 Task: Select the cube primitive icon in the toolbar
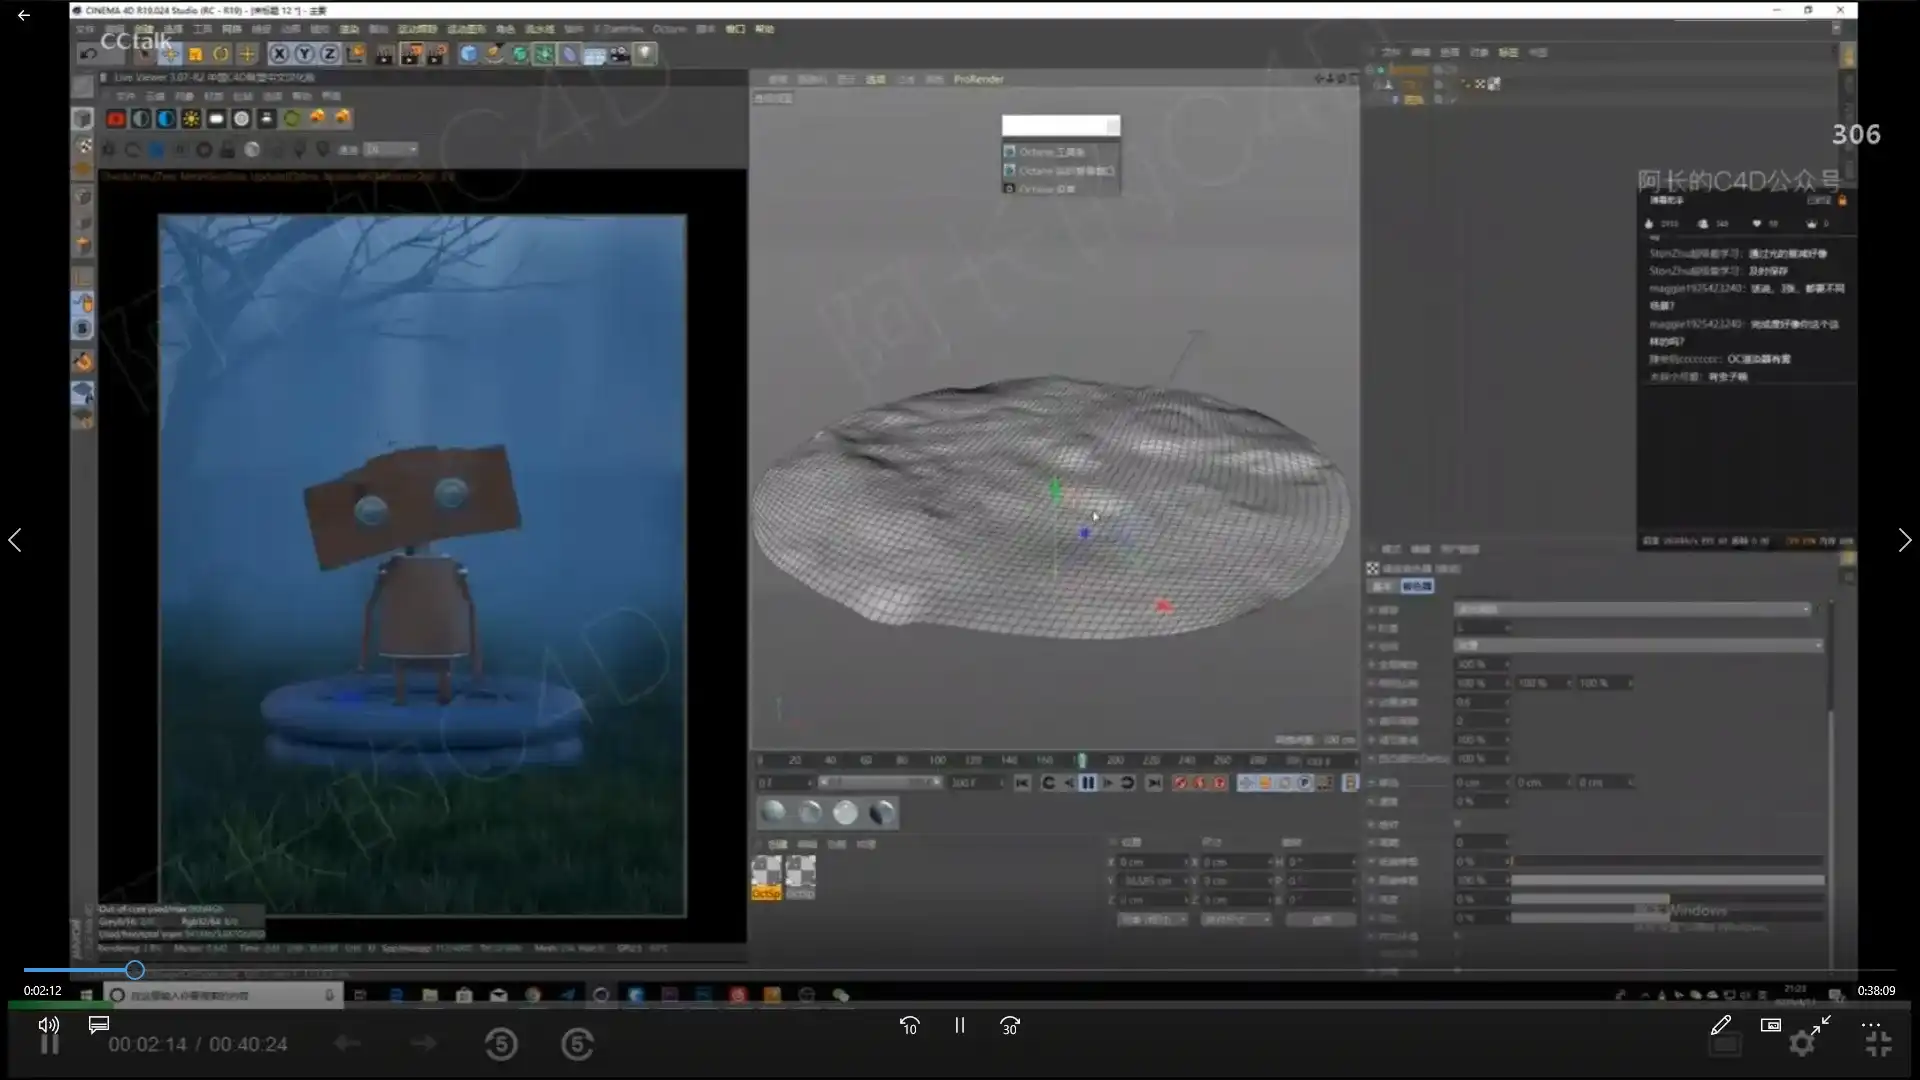click(x=468, y=54)
